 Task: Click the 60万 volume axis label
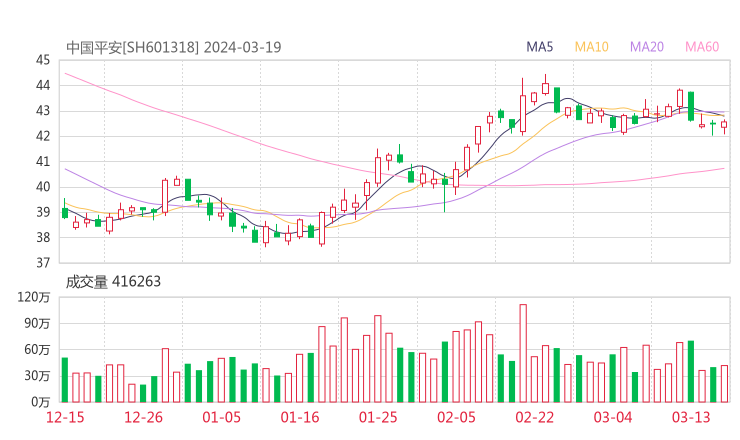37,350
